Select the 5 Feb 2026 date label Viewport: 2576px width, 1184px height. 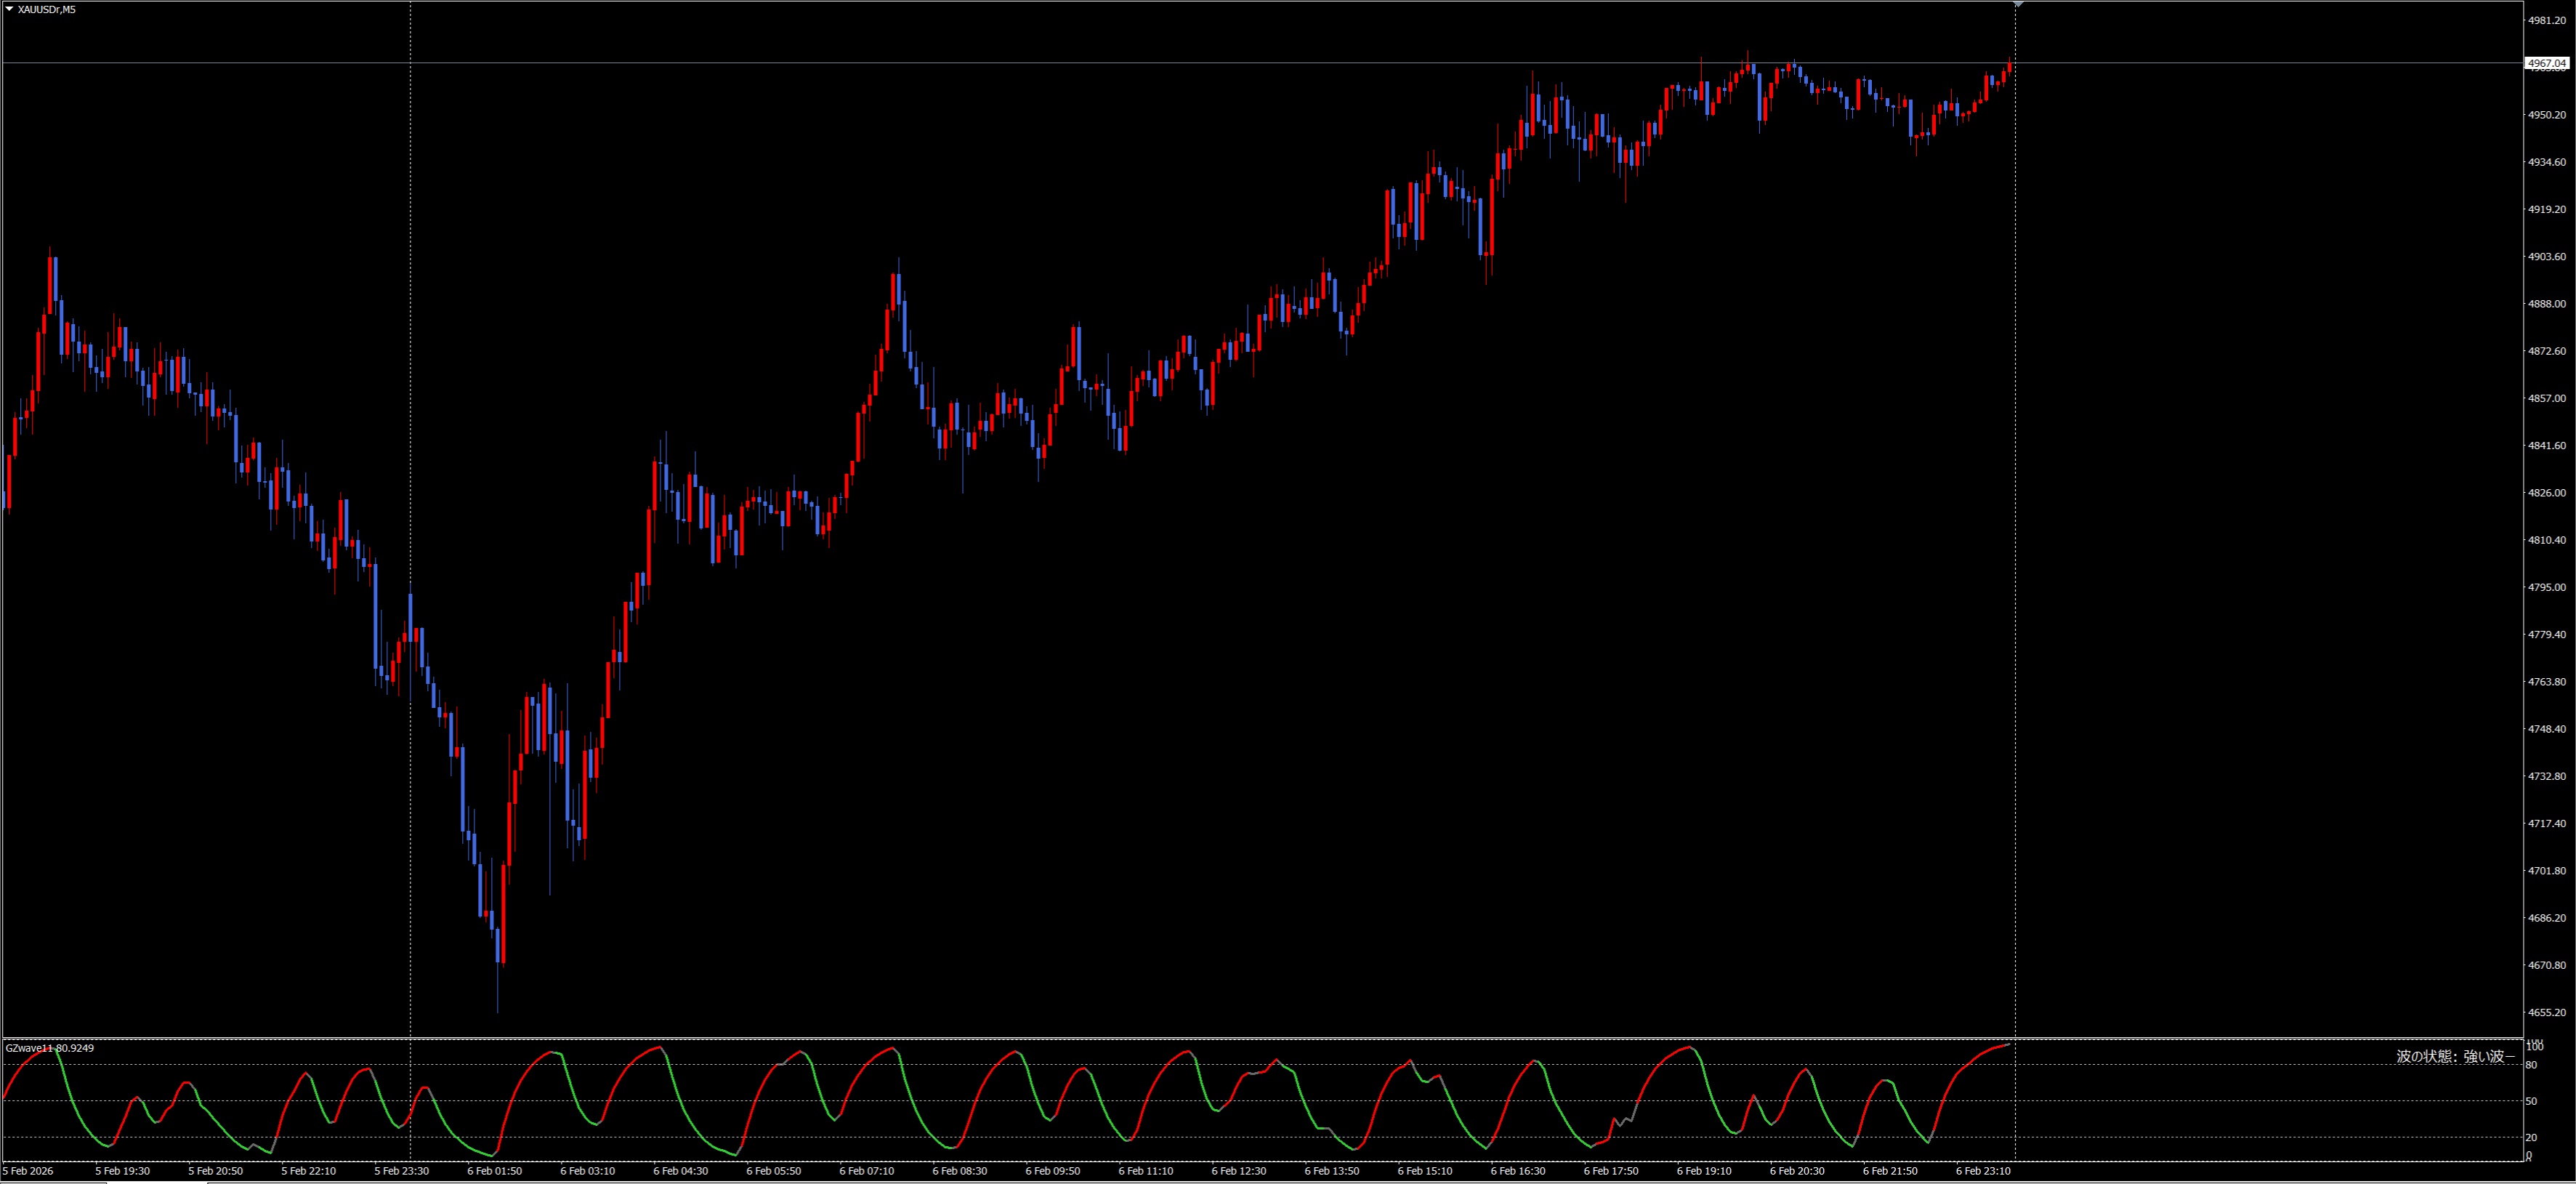(28, 1170)
